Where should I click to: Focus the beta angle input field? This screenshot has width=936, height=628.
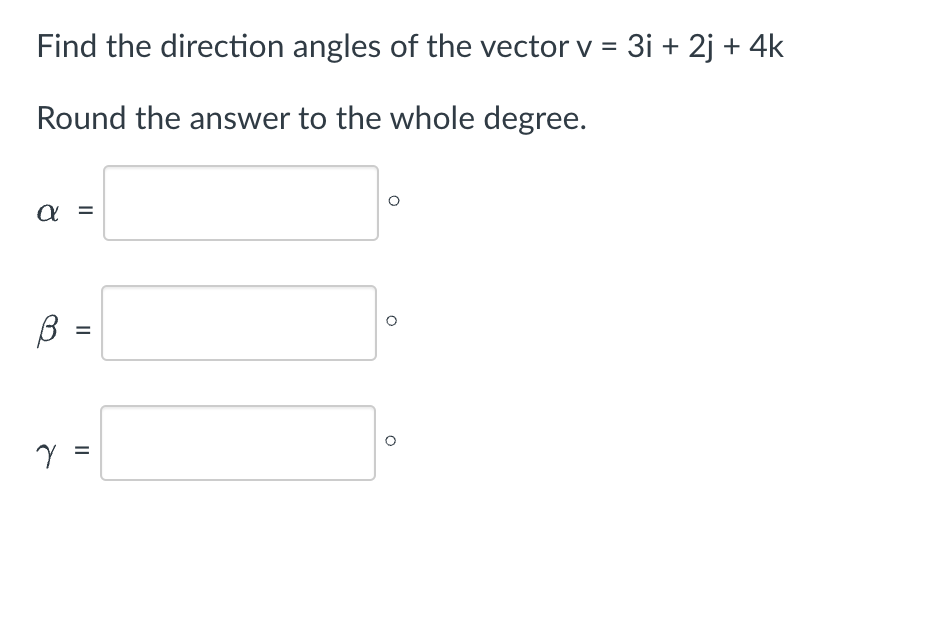[239, 323]
